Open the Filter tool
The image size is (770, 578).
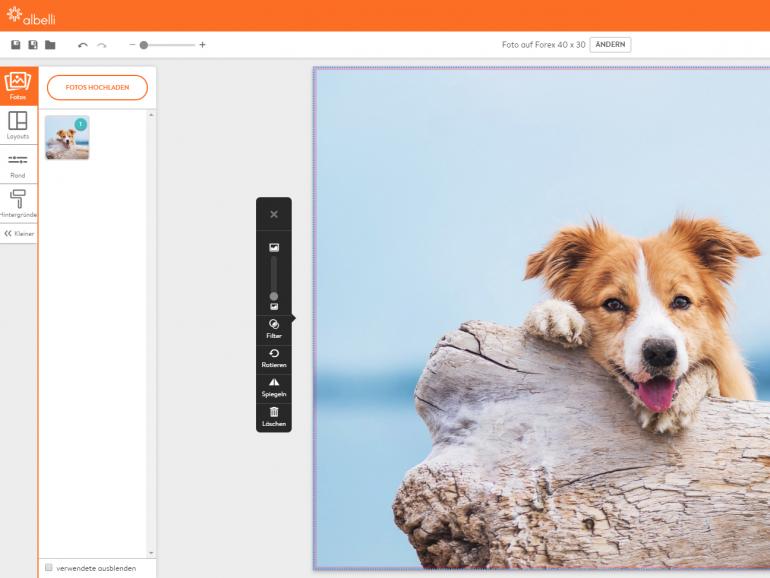point(274,329)
